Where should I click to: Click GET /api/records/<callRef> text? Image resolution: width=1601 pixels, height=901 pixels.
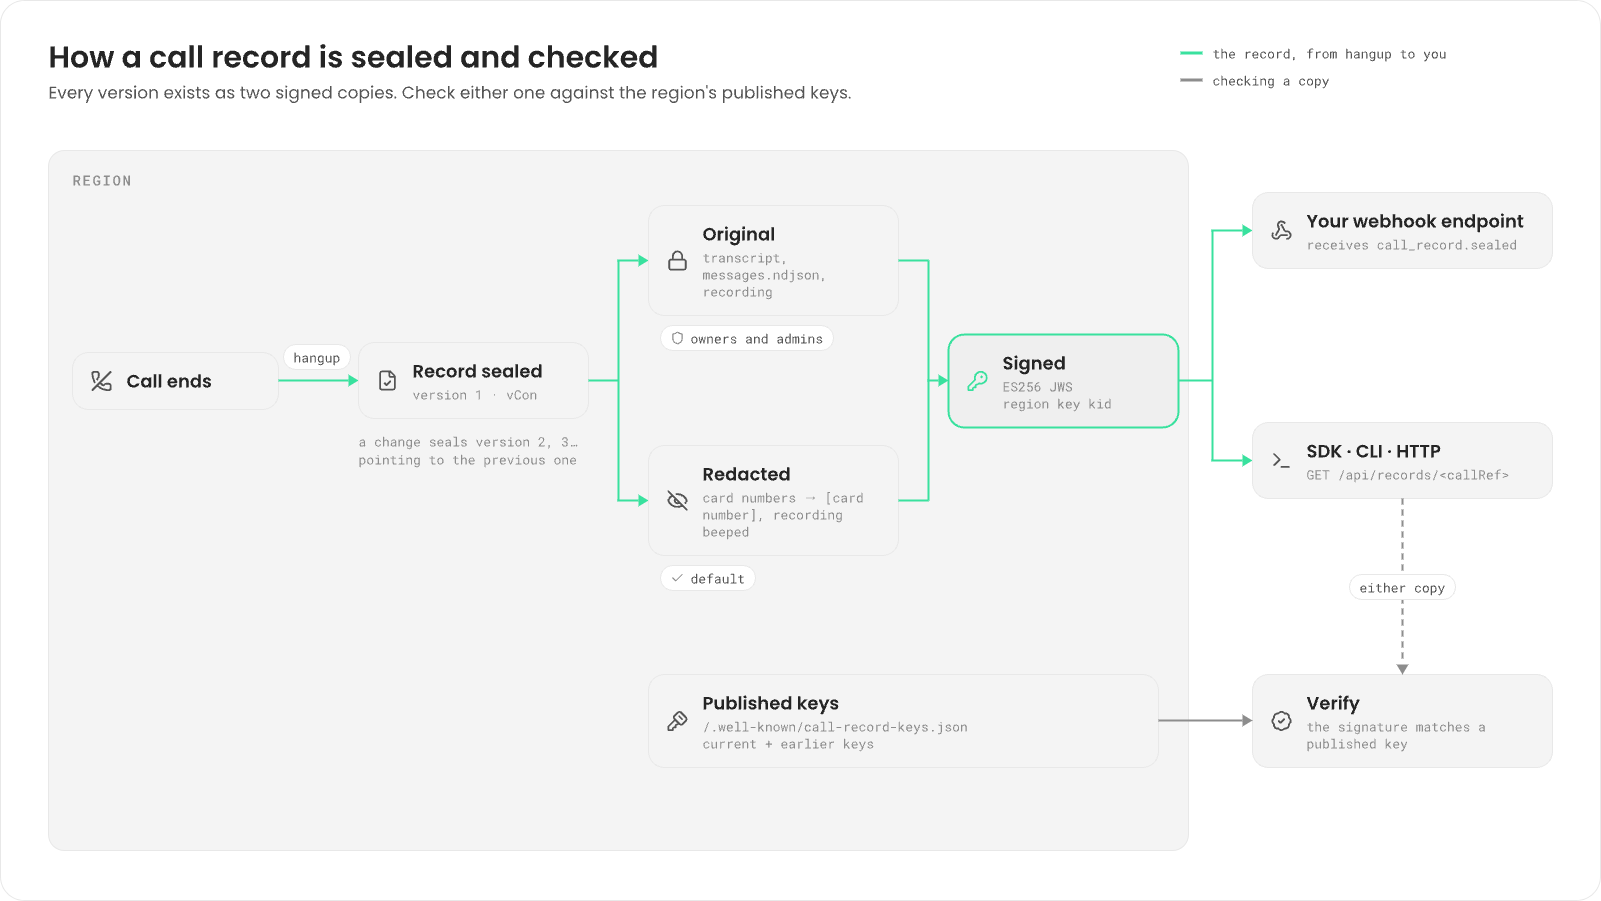coord(1407,476)
